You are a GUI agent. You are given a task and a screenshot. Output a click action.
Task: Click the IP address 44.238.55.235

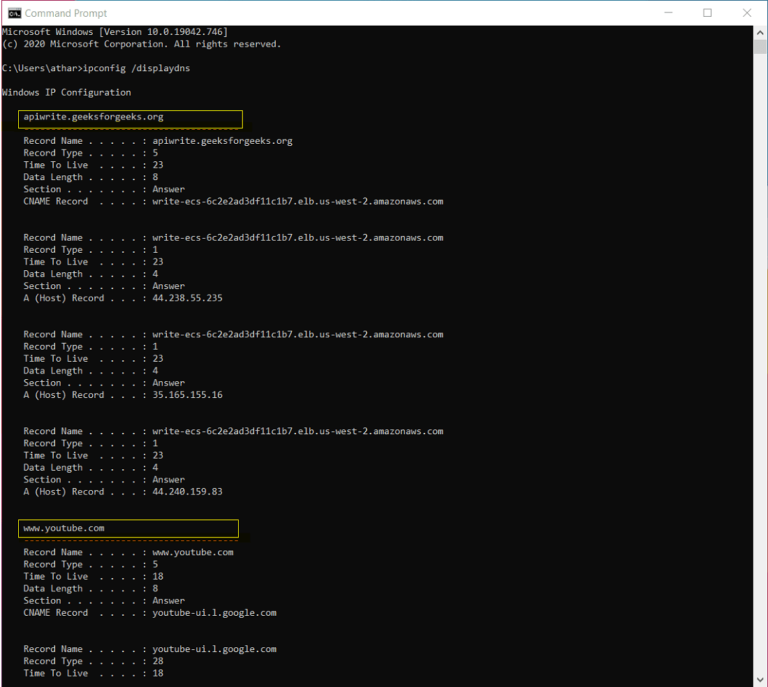tap(187, 298)
